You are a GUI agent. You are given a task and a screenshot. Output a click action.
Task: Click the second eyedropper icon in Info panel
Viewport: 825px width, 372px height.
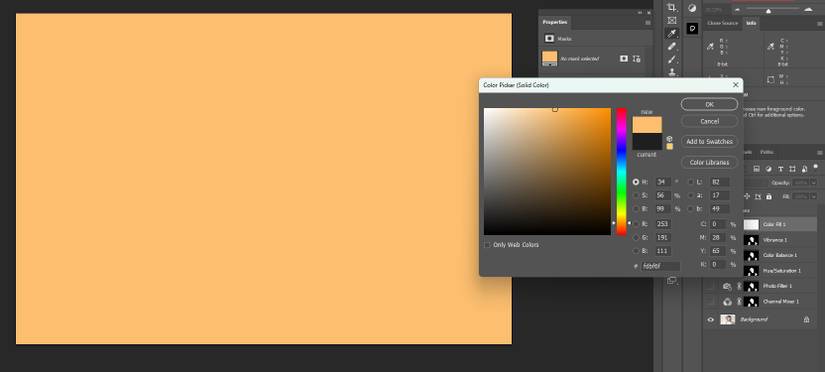tap(770, 47)
